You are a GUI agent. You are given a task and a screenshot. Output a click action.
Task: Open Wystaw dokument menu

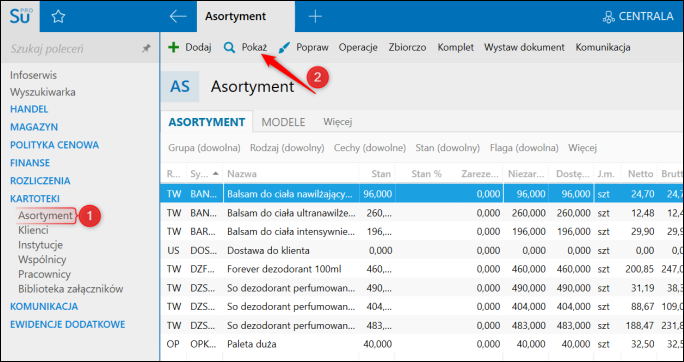coord(524,47)
